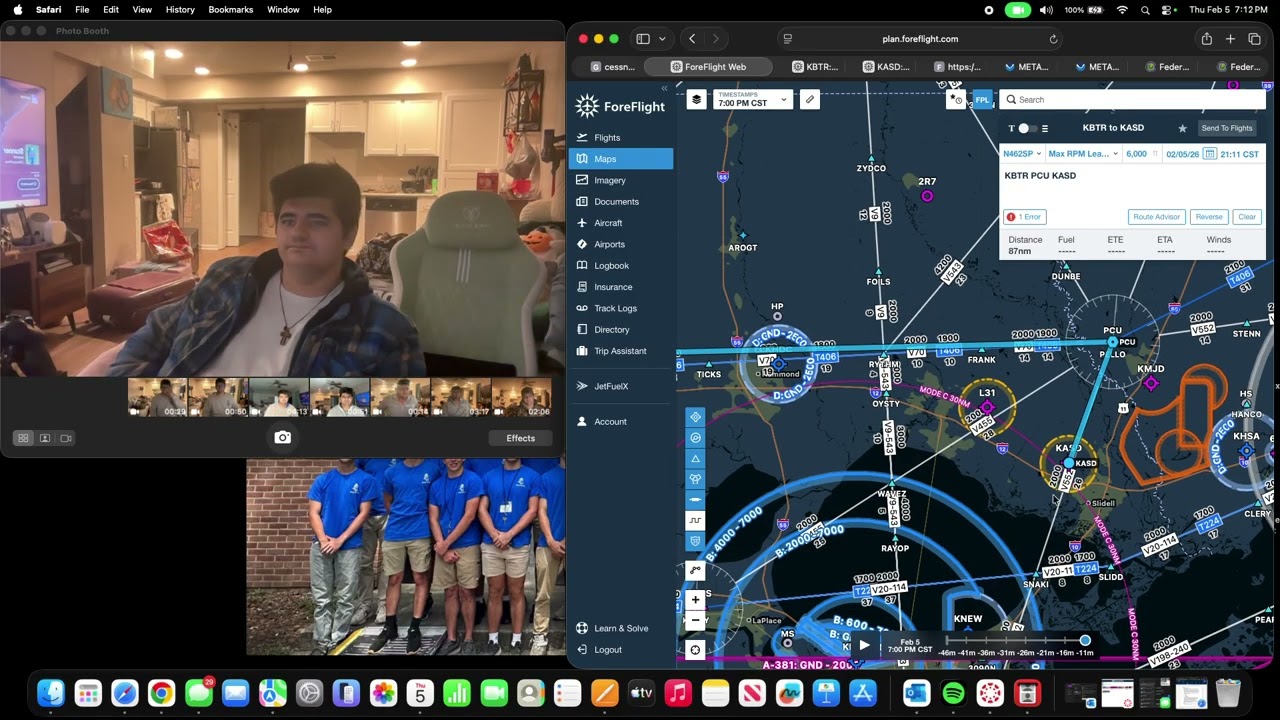Viewport: 1280px width, 720px height.
Task: Reload the plan.foreflight.com page
Action: (x=1053, y=39)
